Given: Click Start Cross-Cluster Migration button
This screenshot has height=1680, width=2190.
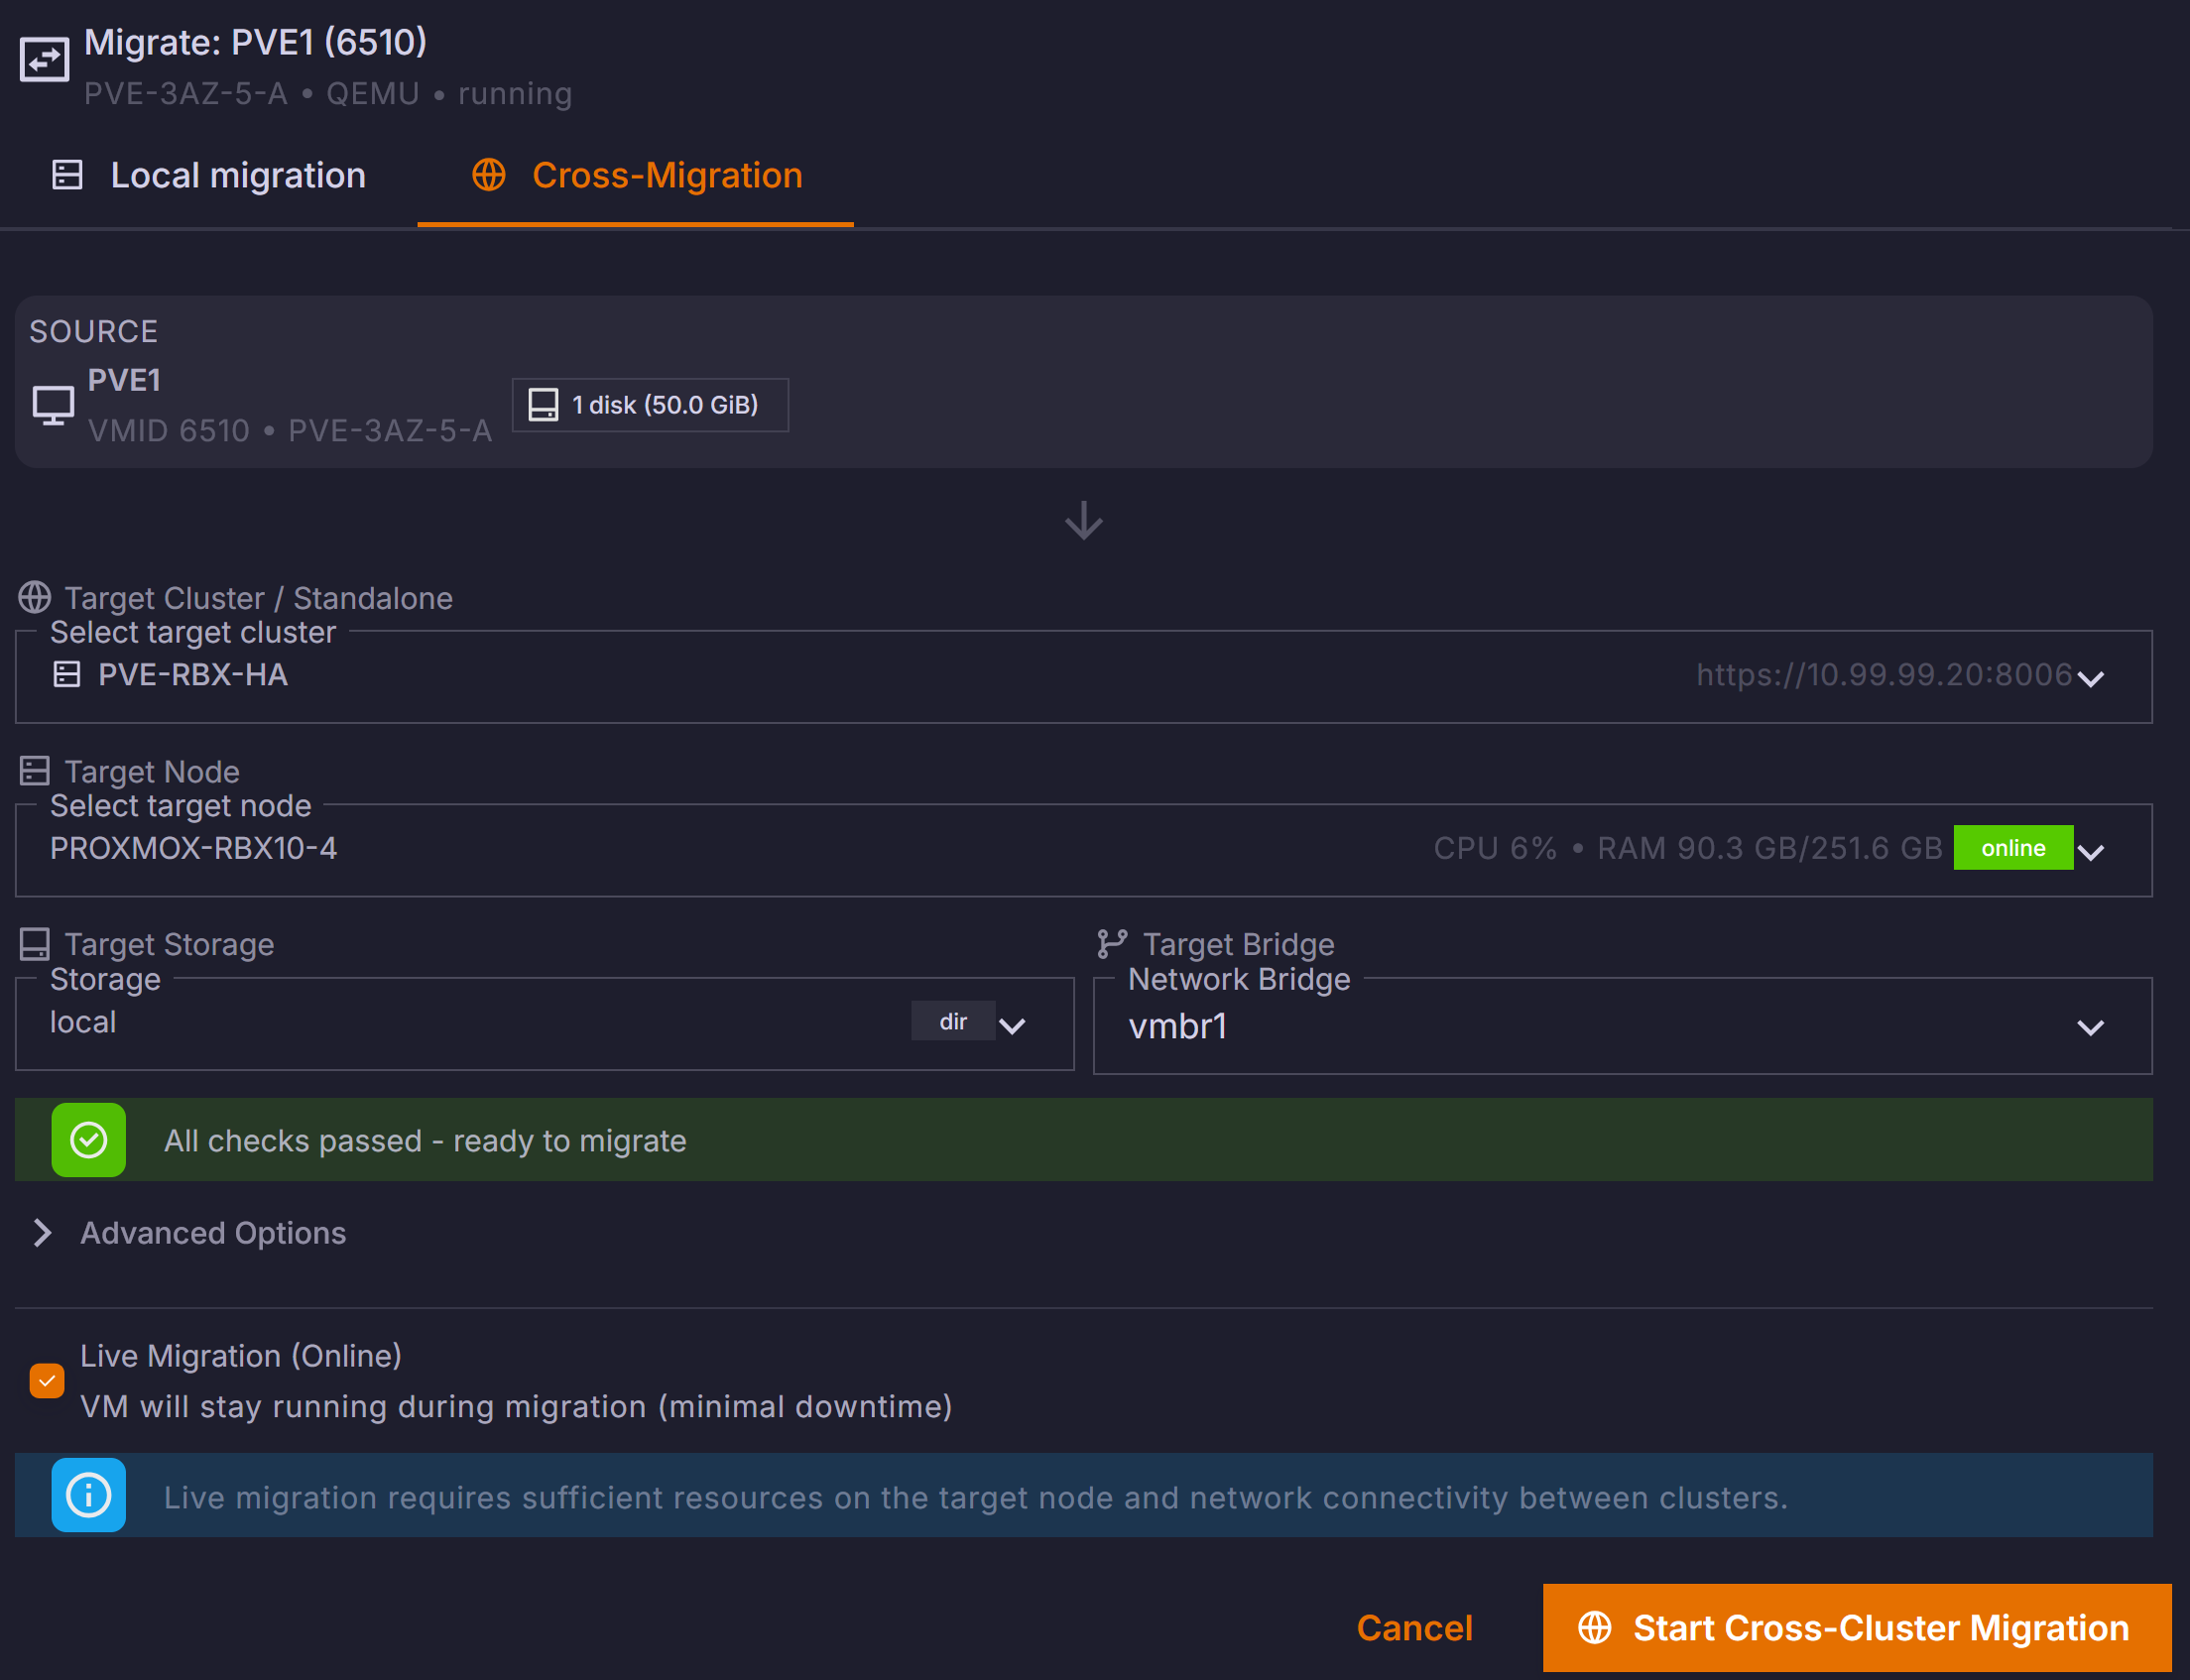Looking at the screenshot, I should [1856, 1628].
